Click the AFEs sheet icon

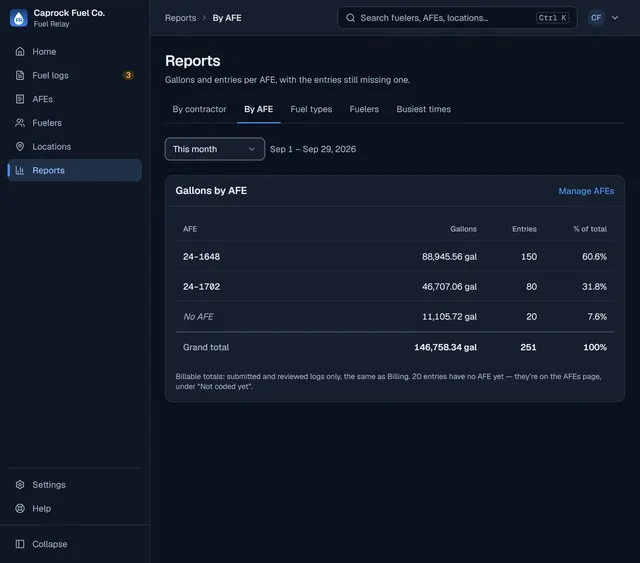(20, 99)
